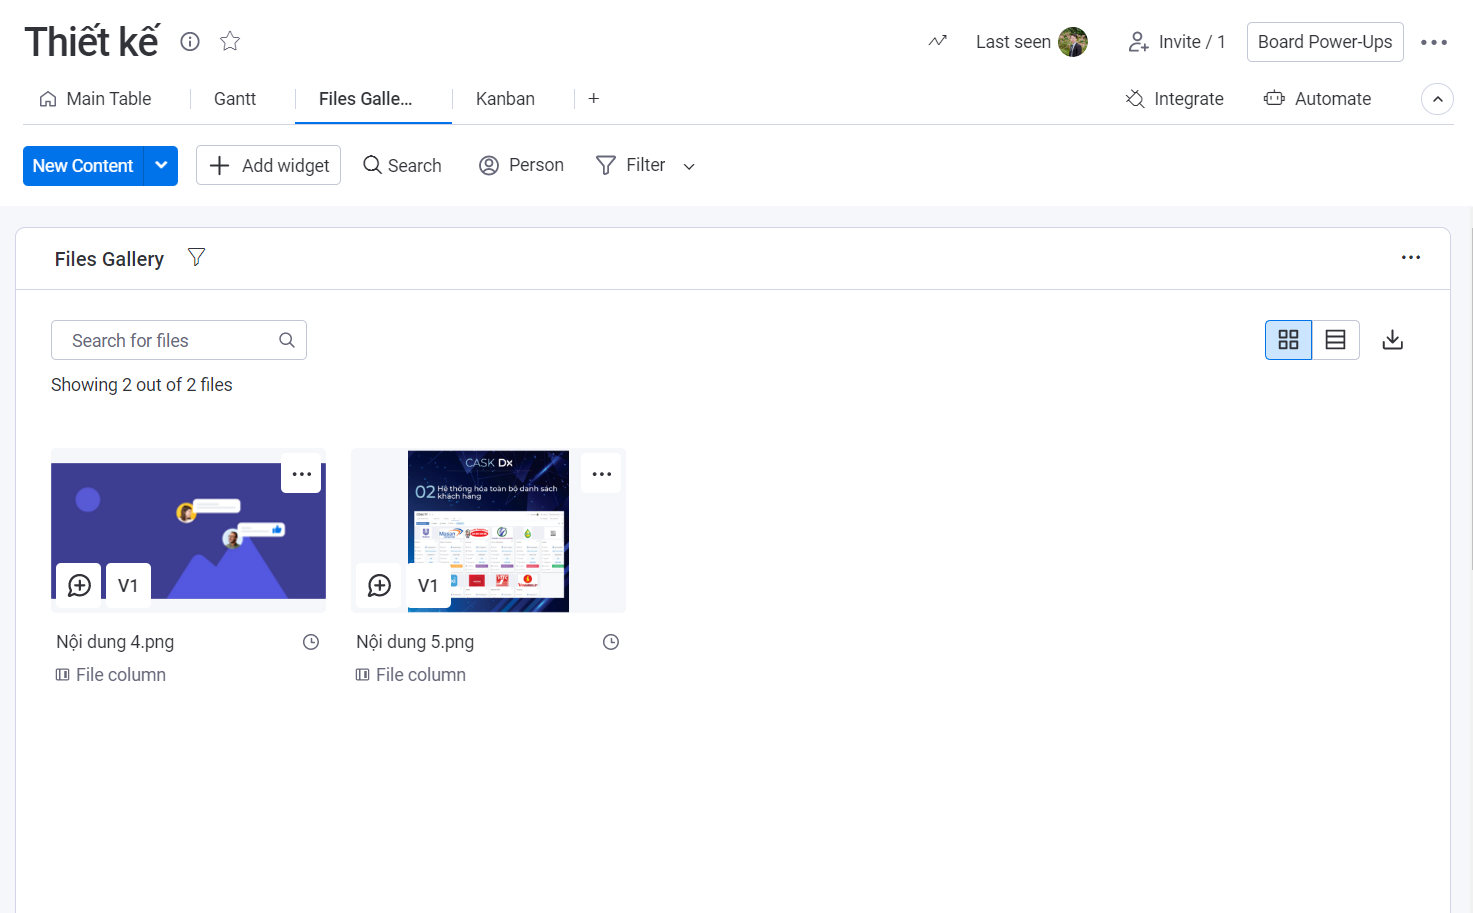Viewport: 1473px width, 913px height.
Task: Open version history clock for Nội dung 5.png
Action: point(611,642)
